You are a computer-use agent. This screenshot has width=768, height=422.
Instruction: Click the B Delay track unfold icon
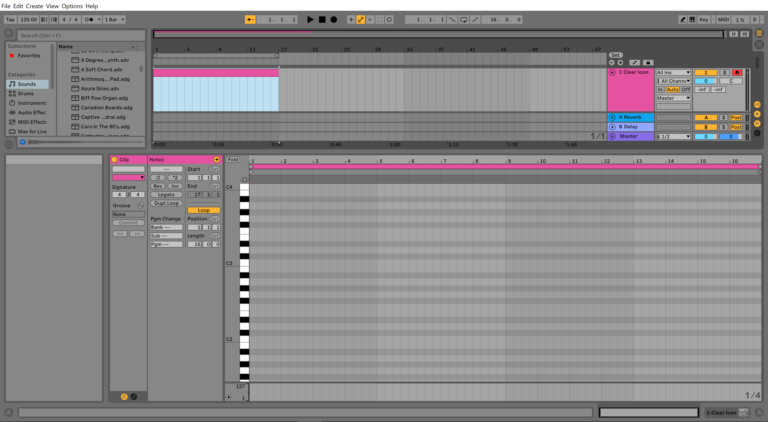coord(612,127)
